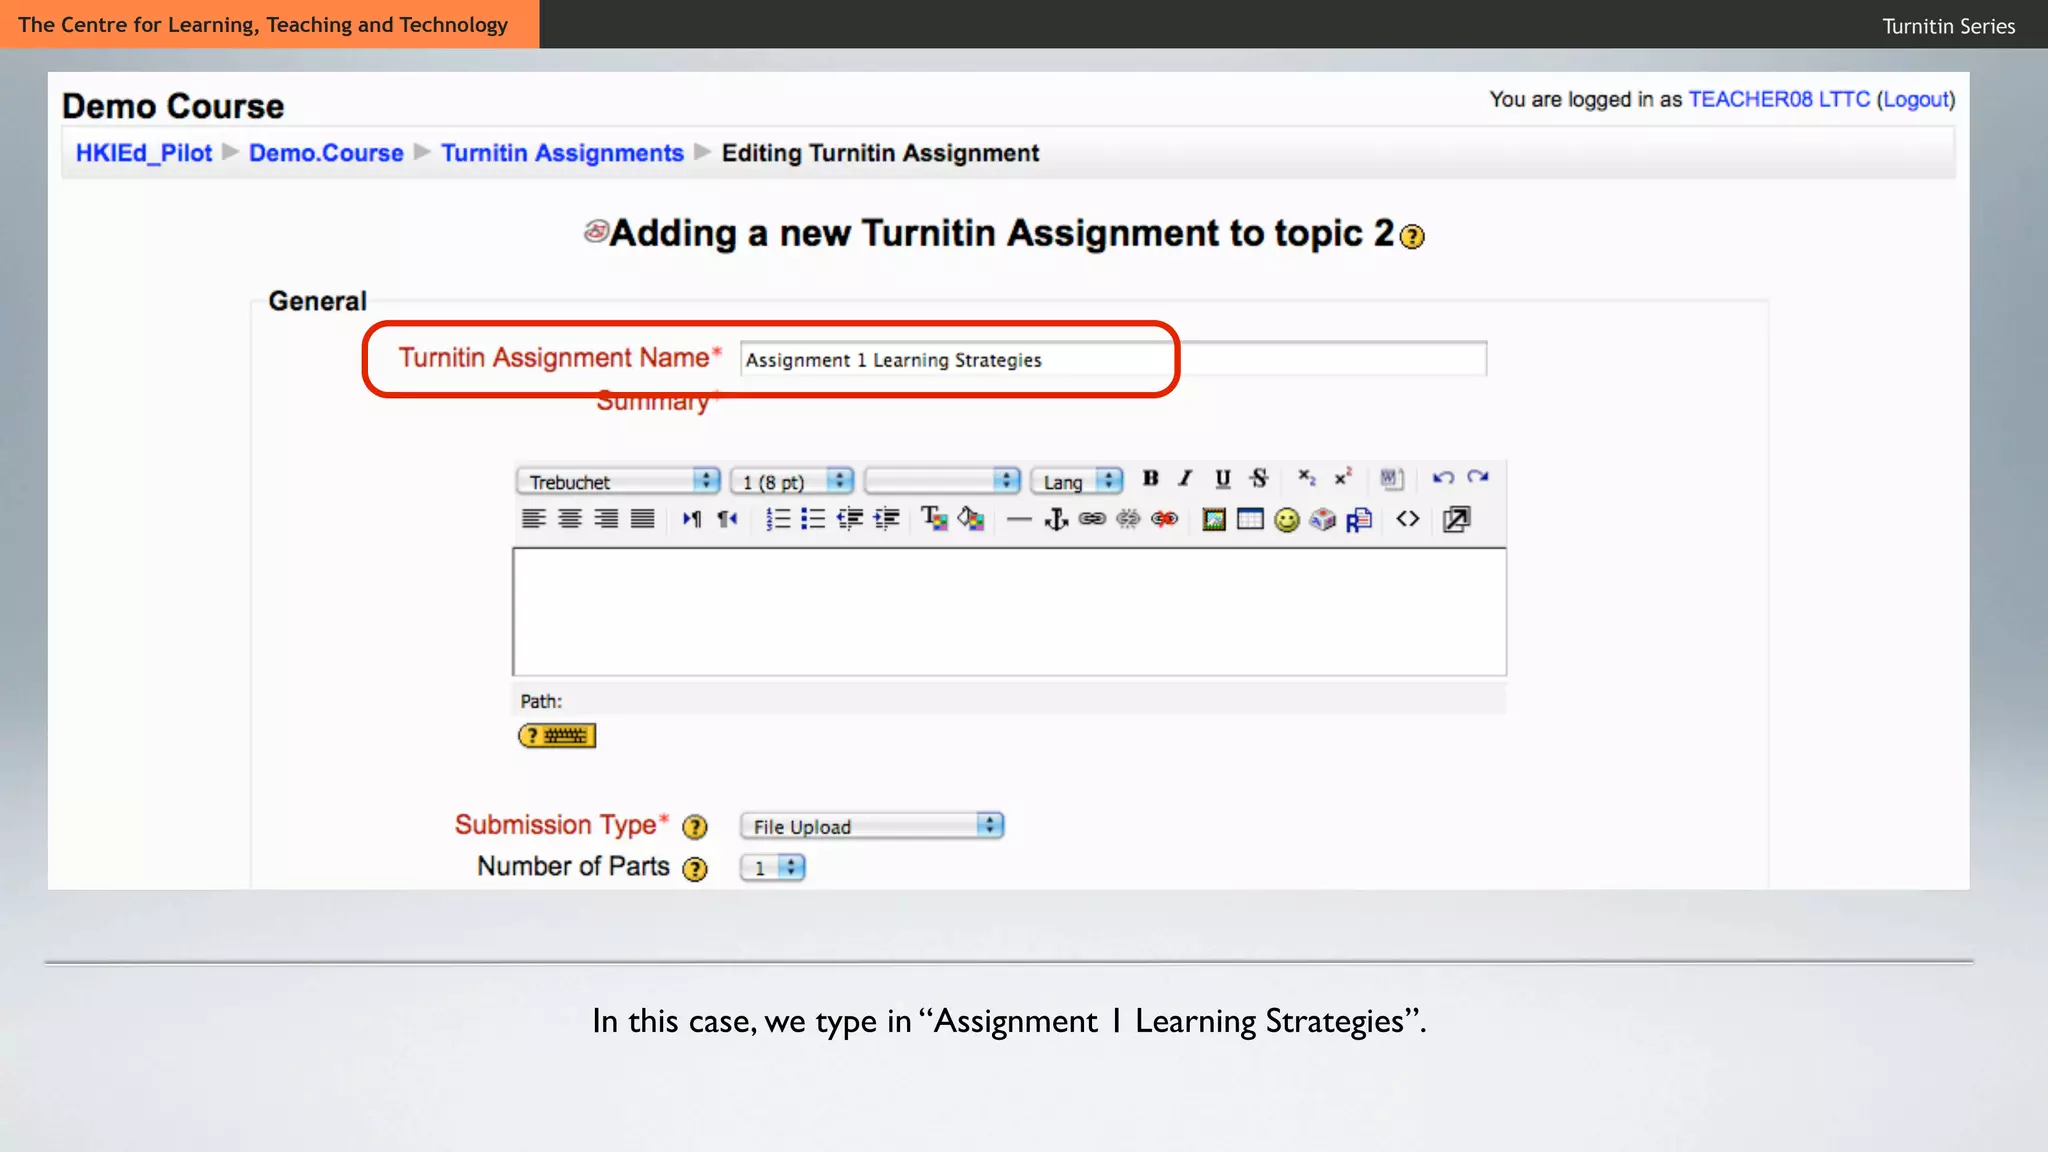This screenshot has height=1152, width=2048.
Task: Insert a web link
Action: pos(1092,518)
